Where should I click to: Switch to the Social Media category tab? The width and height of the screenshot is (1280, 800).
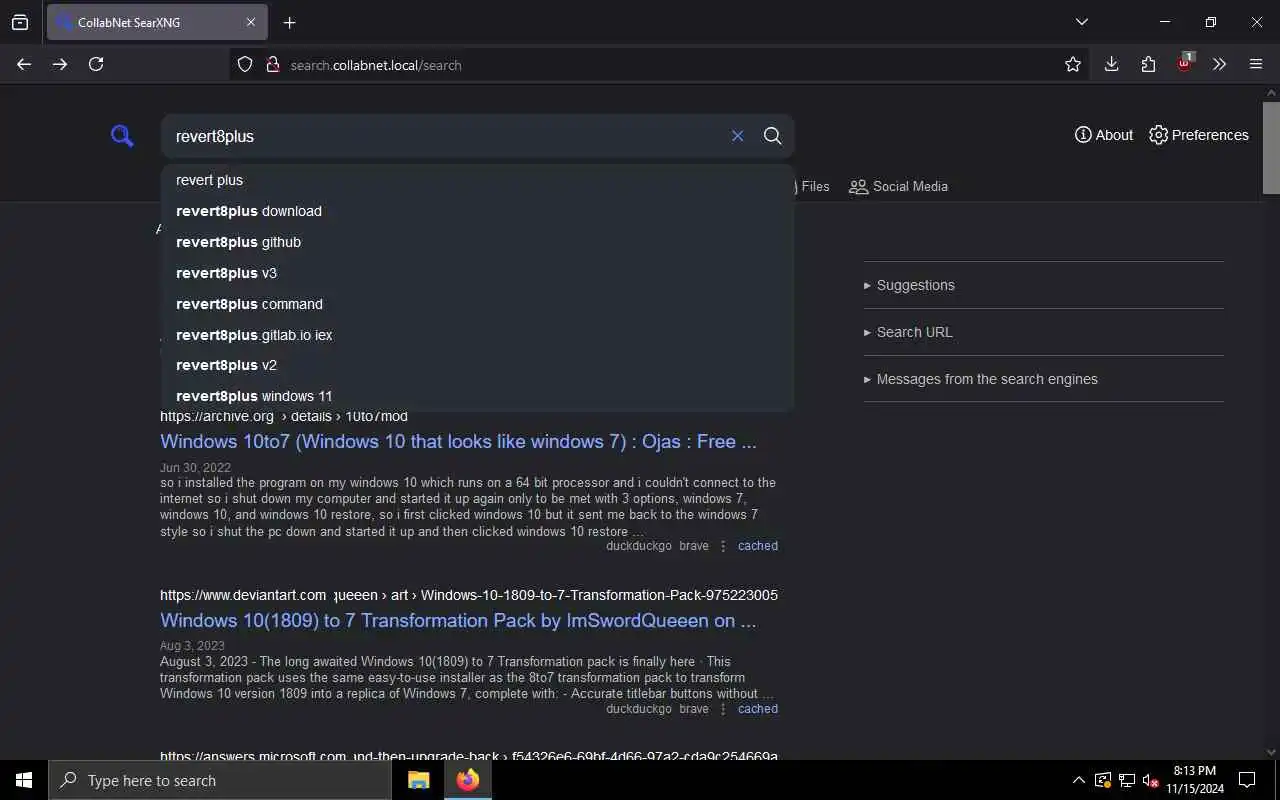[898, 186]
